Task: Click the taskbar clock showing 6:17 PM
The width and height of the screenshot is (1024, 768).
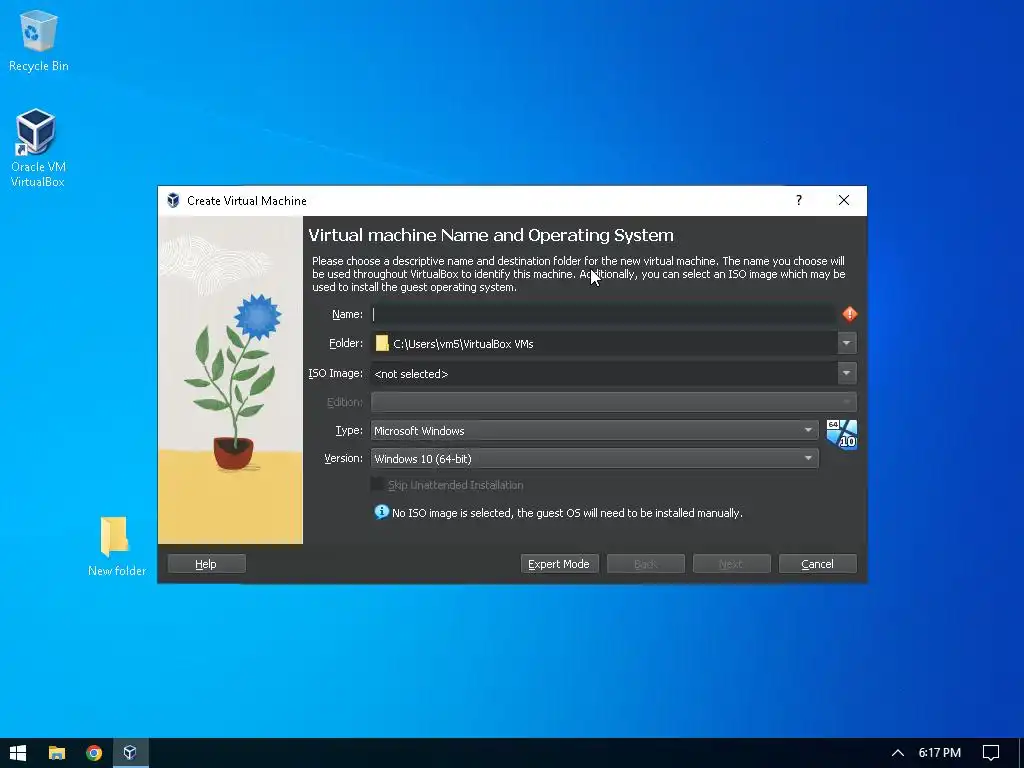Action: [x=940, y=753]
